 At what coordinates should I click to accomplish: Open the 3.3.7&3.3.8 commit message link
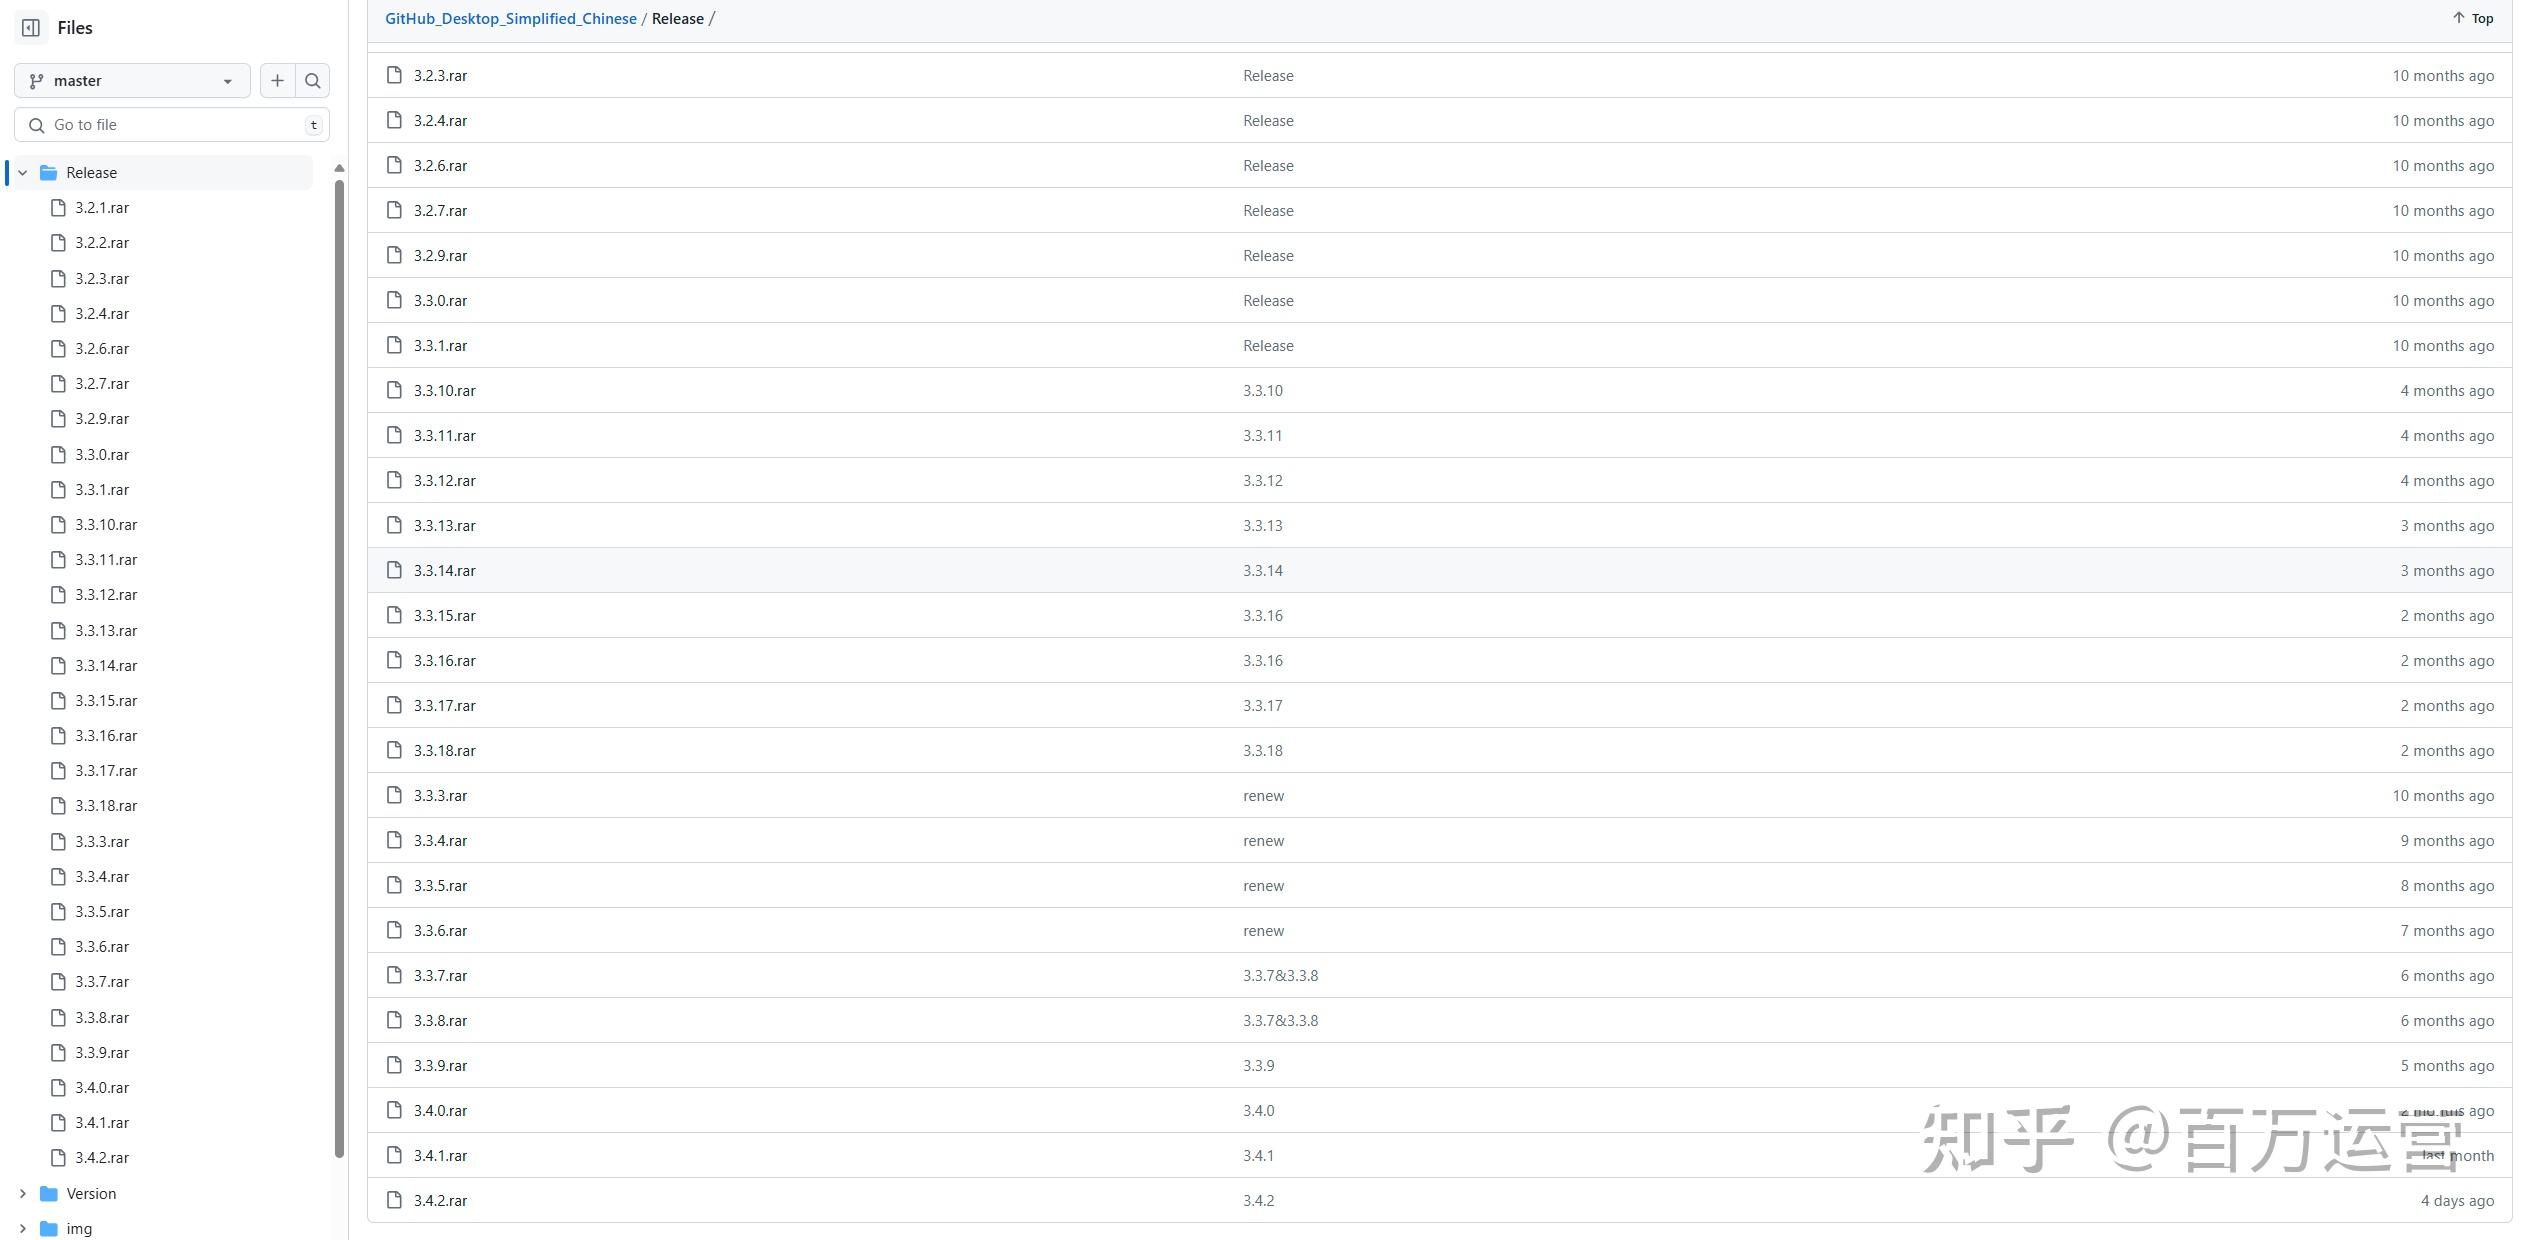coord(1280,975)
